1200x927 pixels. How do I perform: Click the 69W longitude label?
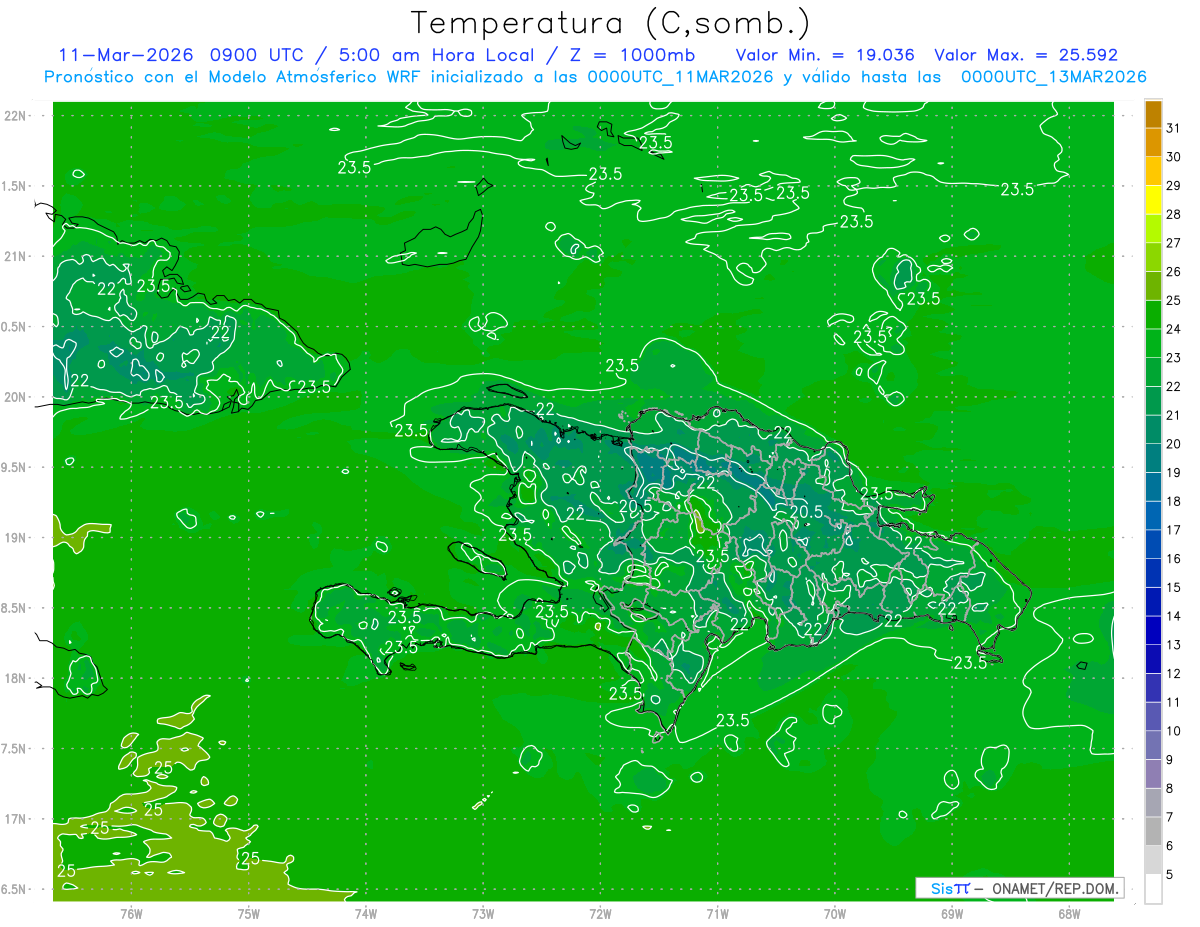click(x=952, y=914)
